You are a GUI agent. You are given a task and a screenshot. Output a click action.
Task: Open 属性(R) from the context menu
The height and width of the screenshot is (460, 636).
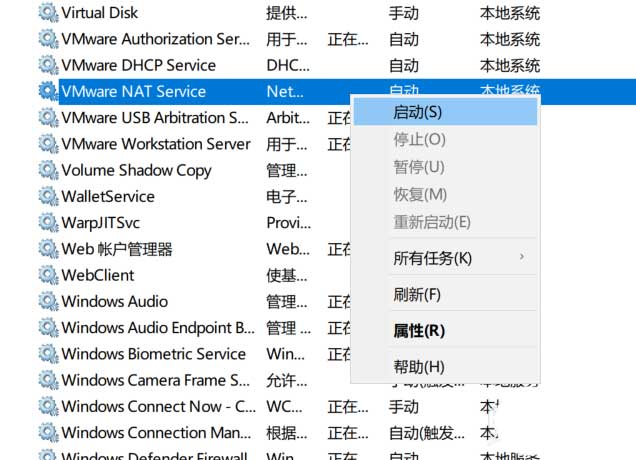click(x=445, y=331)
